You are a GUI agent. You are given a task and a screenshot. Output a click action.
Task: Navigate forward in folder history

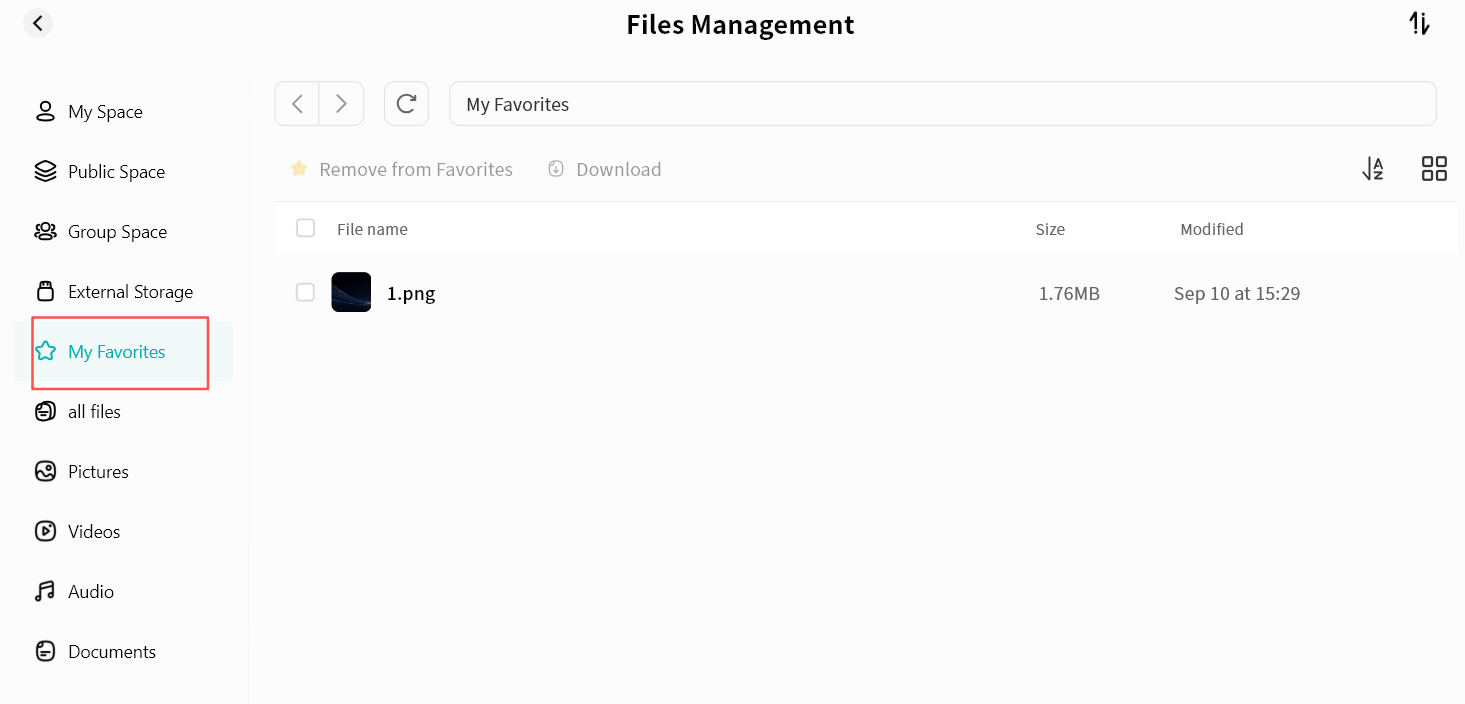pyautogui.click(x=341, y=104)
